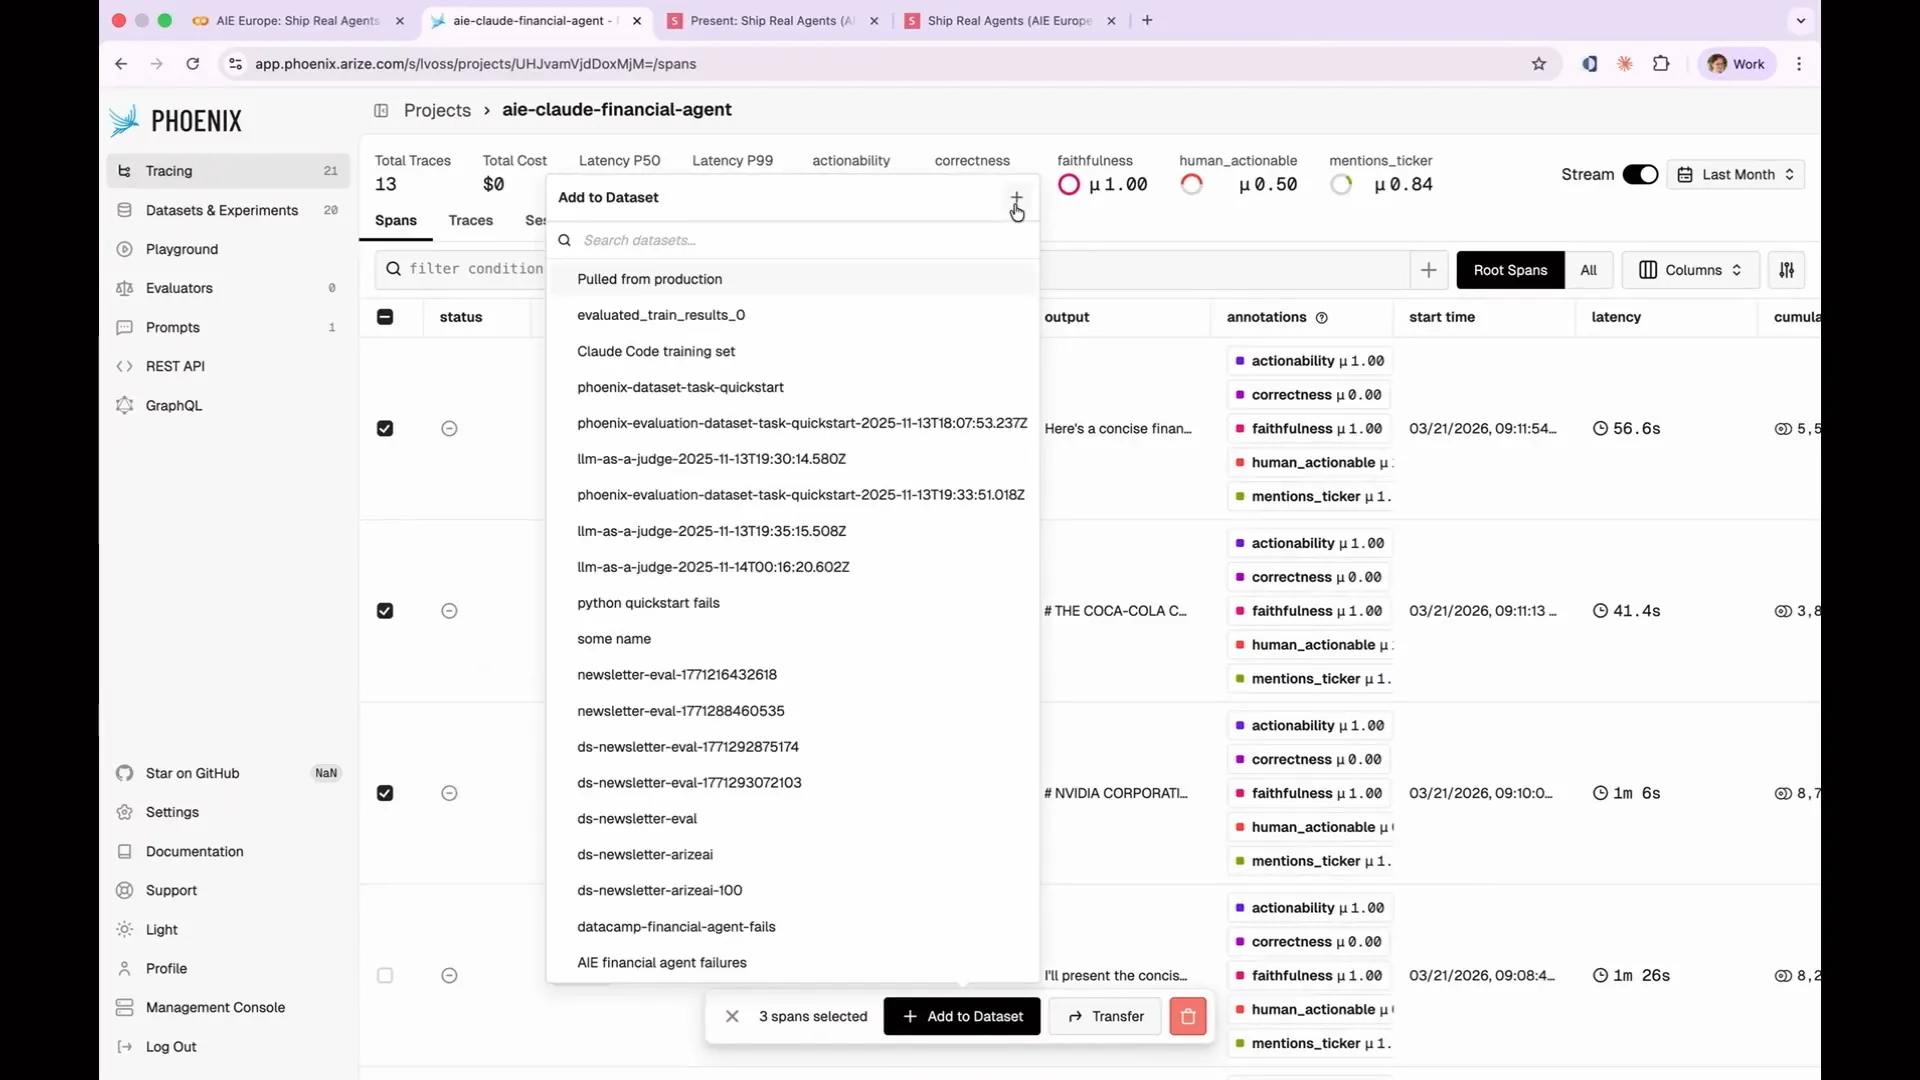The image size is (1920, 1080).
Task: Delete selected spans with the red trash button
Action: click(x=1188, y=1016)
